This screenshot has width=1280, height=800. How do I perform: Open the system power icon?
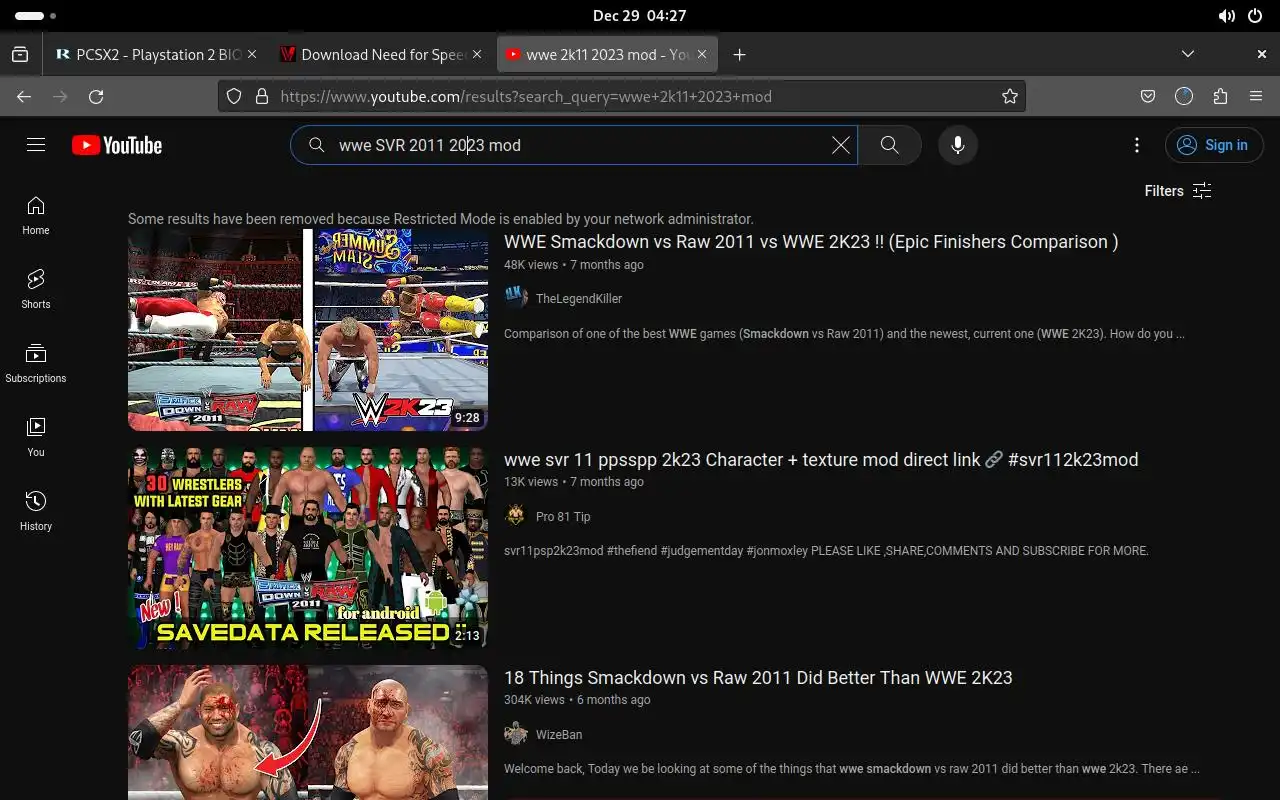tap(1255, 16)
